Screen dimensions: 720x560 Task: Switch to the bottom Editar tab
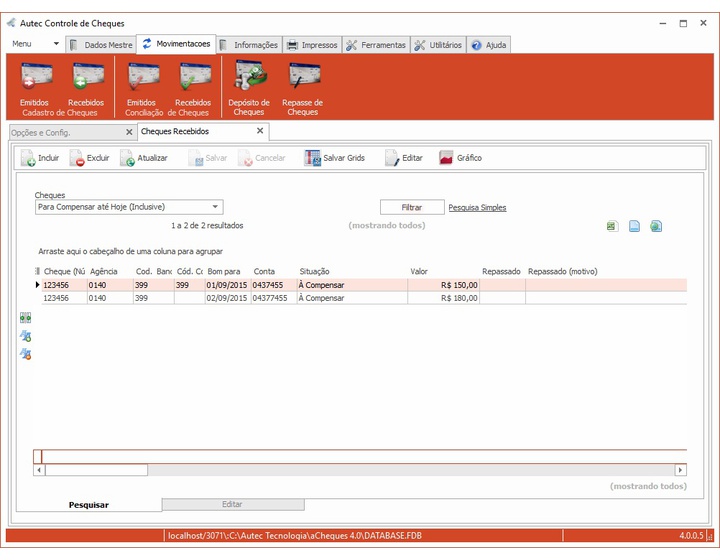[x=232, y=504]
